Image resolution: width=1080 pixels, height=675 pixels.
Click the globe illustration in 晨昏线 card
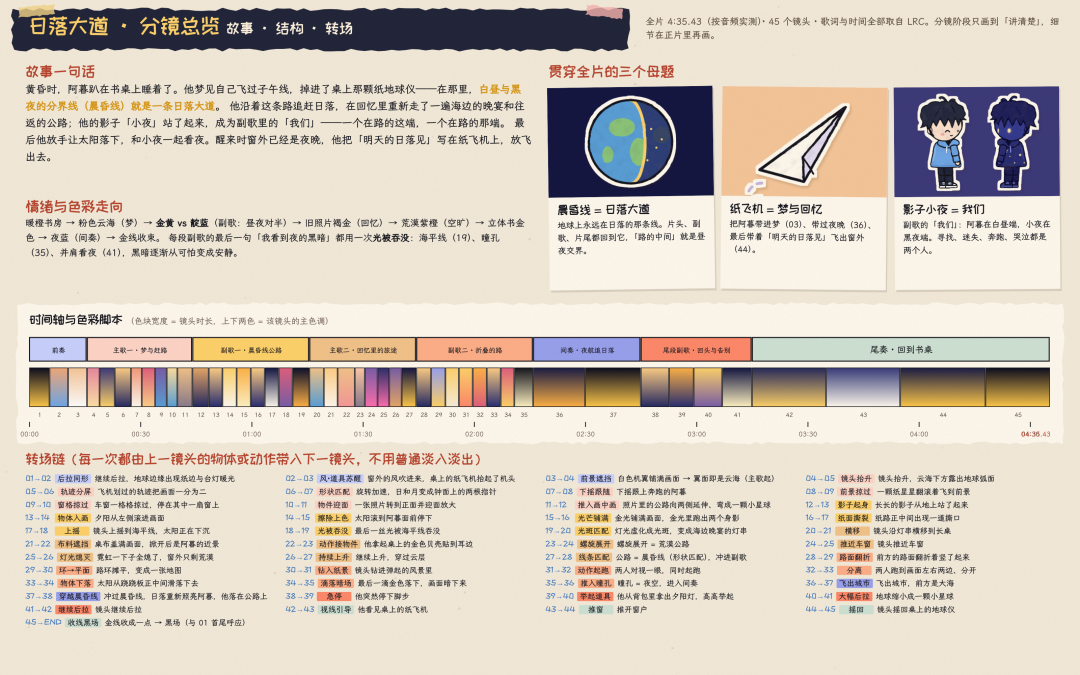point(630,142)
